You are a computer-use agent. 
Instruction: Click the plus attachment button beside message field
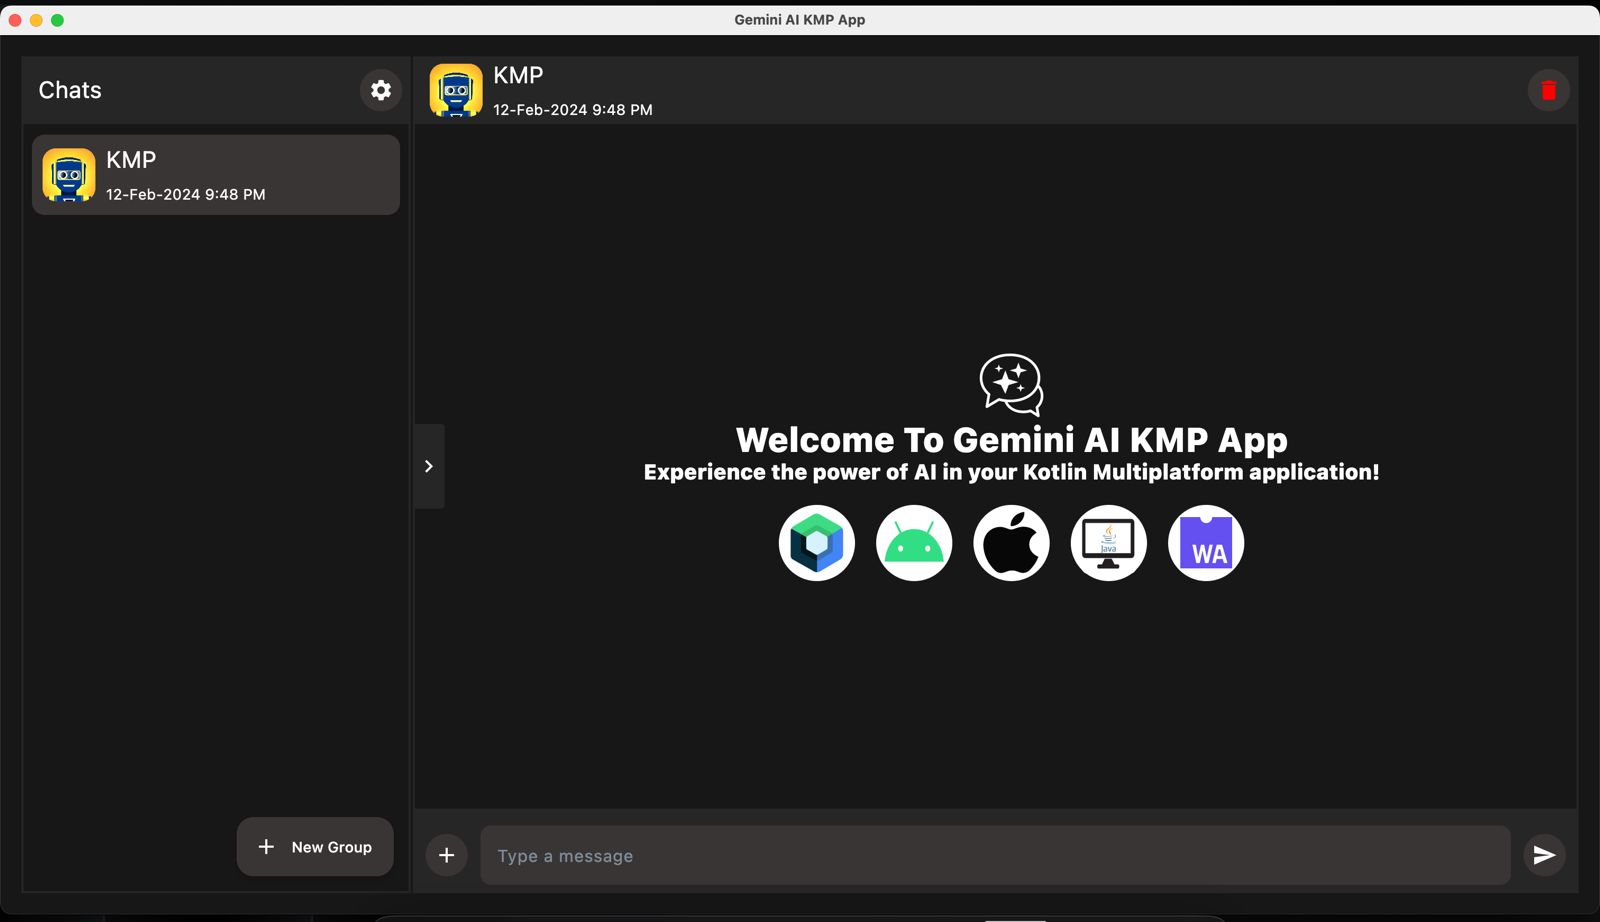click(x=447, y=855)
